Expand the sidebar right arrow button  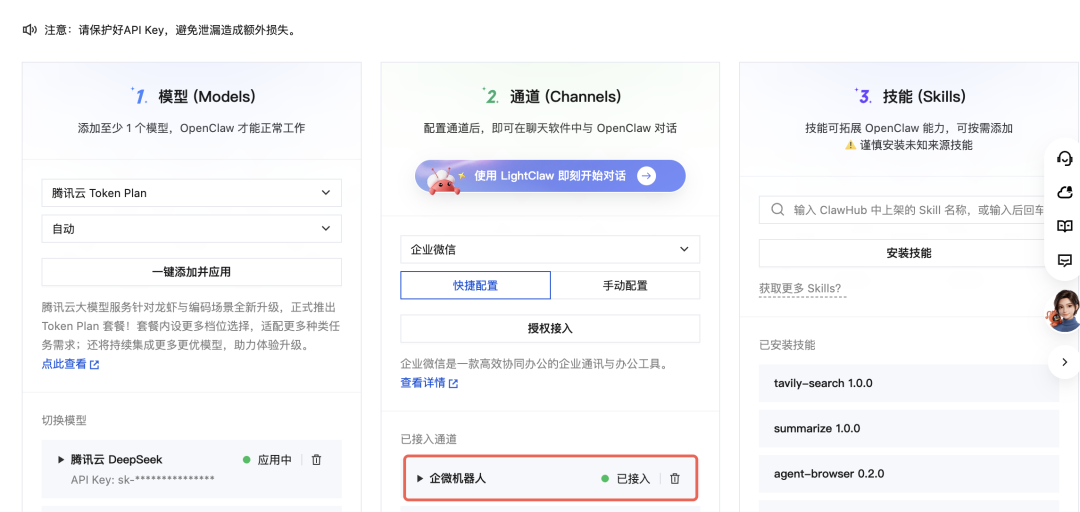coord(1065,362)
